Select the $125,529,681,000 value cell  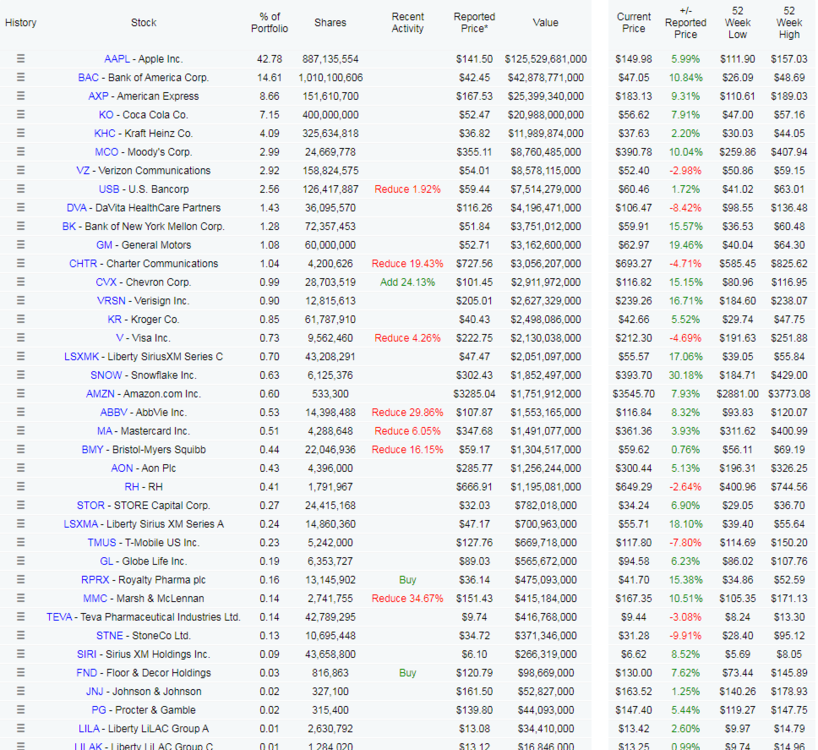[x=545, y=59]
